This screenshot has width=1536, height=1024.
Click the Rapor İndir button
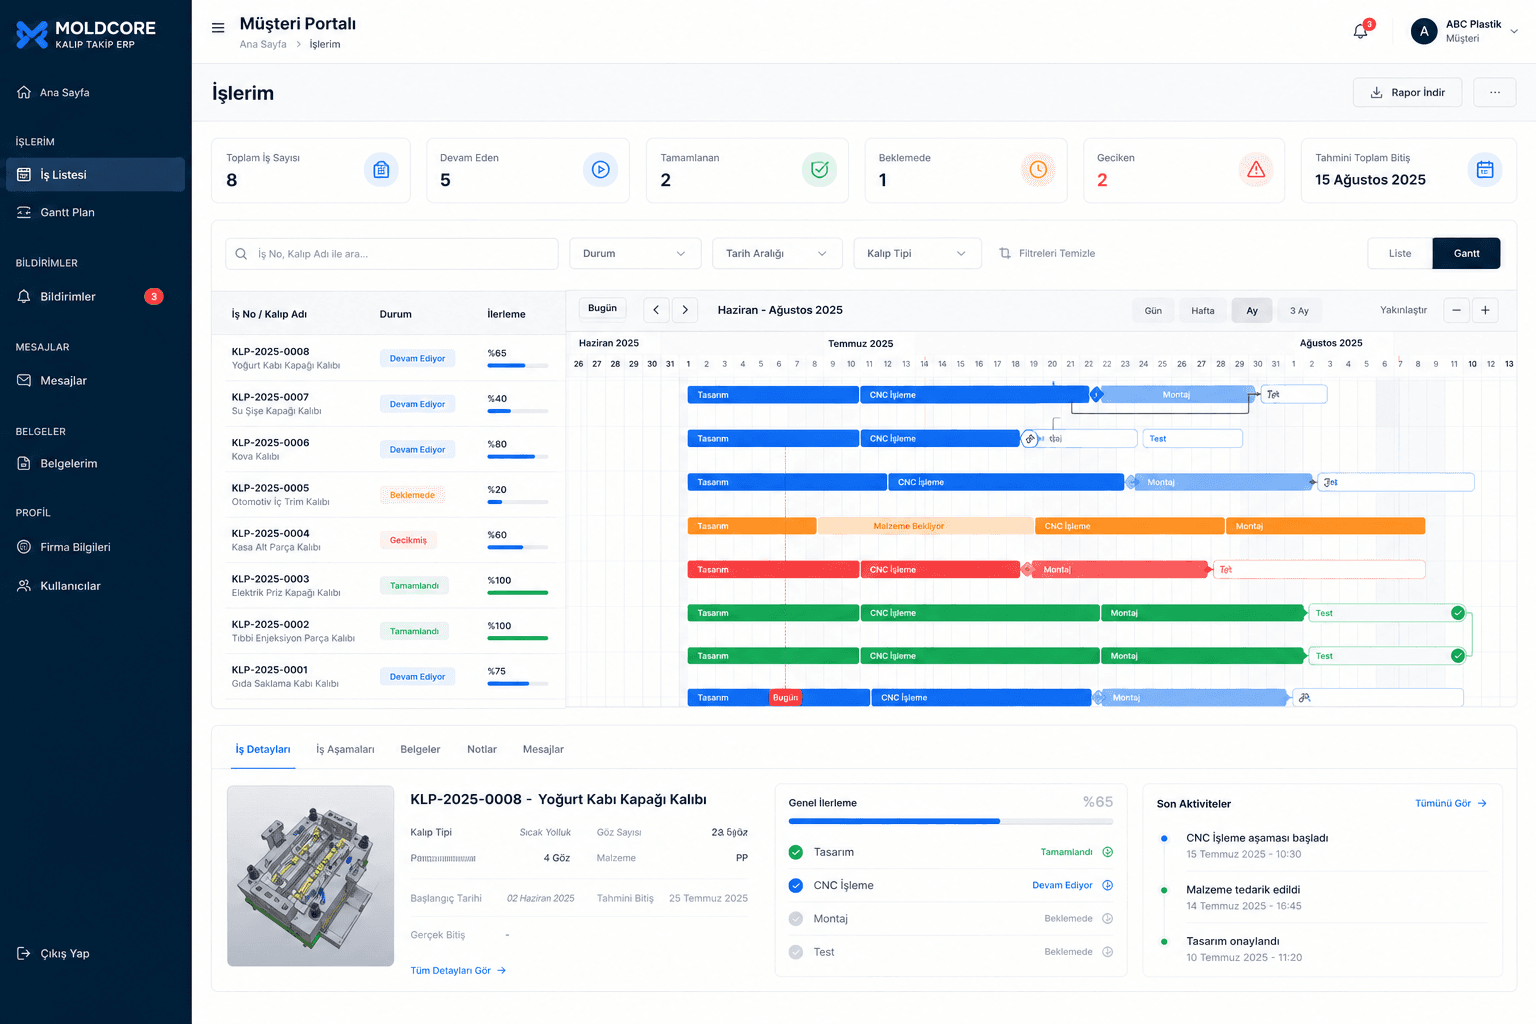click(x=1407, y=92)
